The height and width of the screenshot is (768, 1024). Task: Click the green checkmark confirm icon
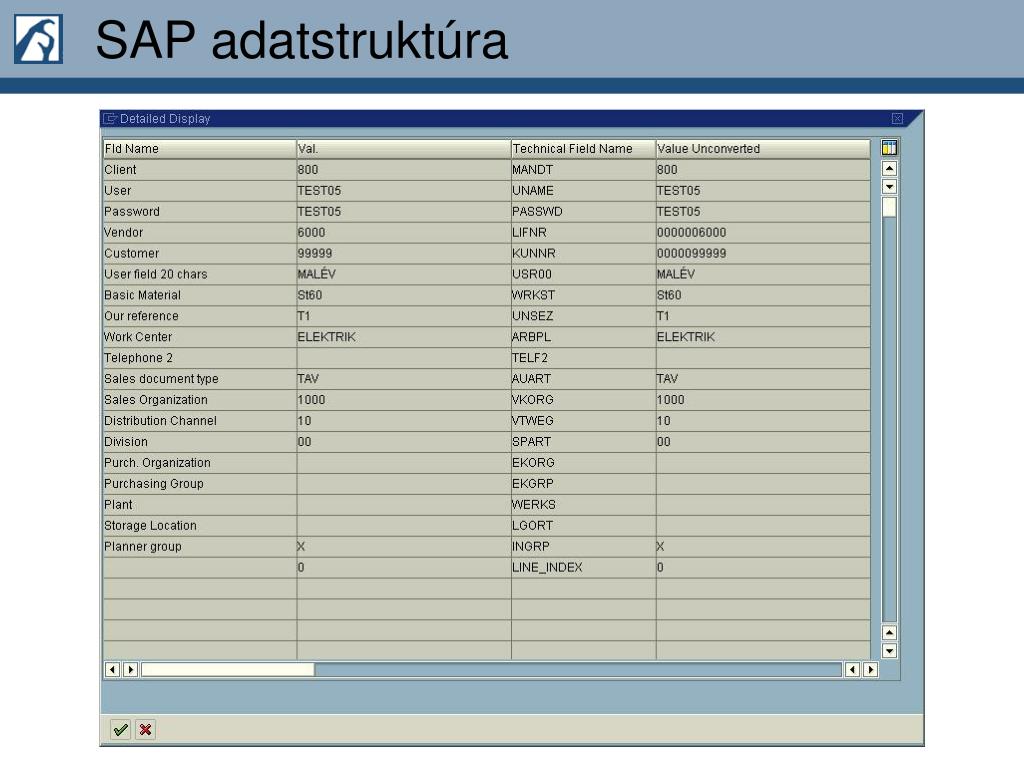click(x=120, y=729)
